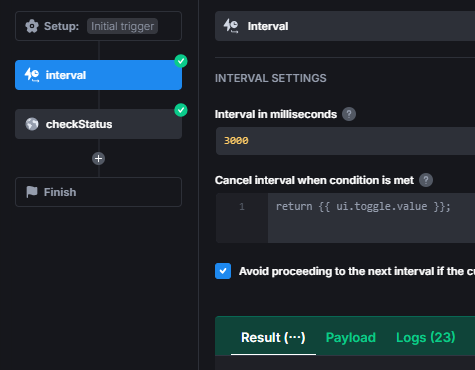475x370 pixels.
Task: Switch to the Payload tab
Action: [x=351, y=337]
